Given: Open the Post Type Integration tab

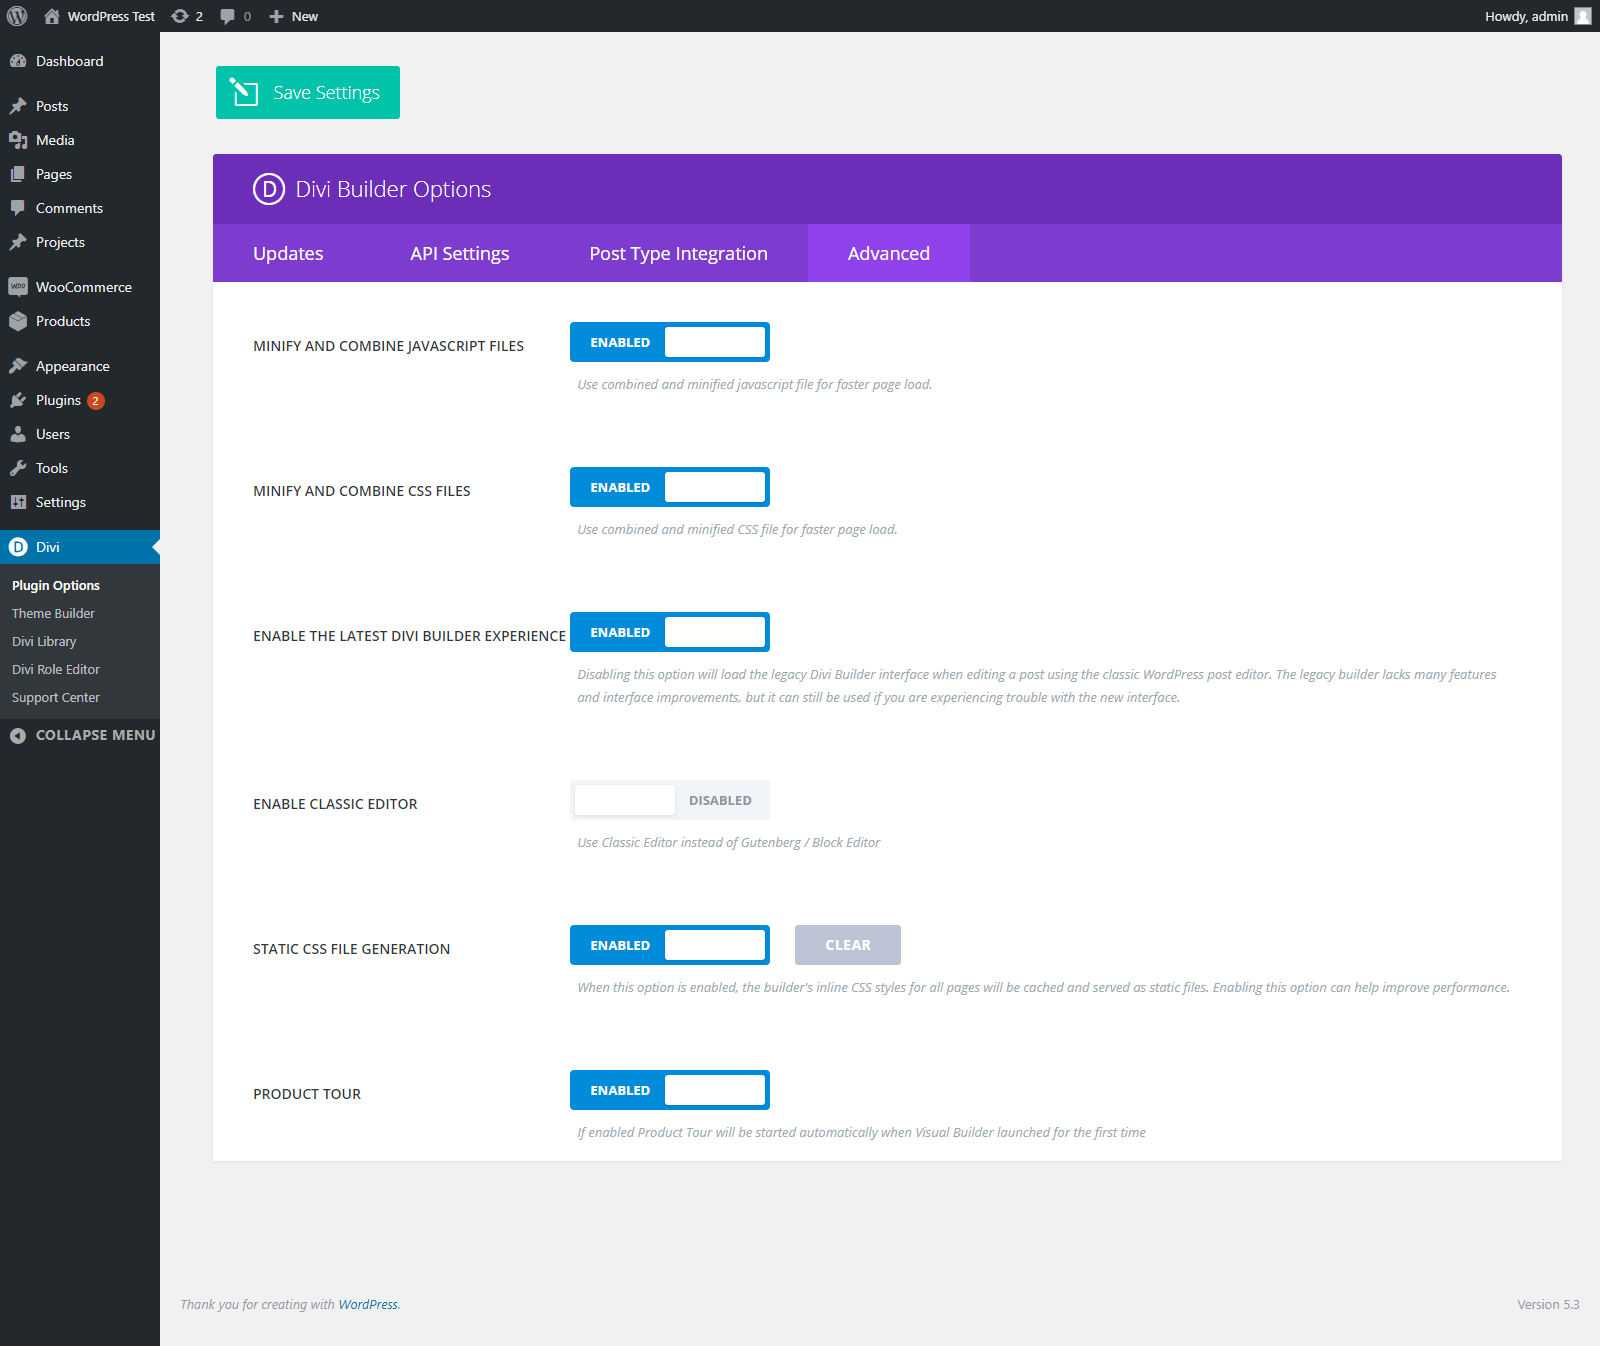Looking at the screenshot, I should [x=679, y=253].
